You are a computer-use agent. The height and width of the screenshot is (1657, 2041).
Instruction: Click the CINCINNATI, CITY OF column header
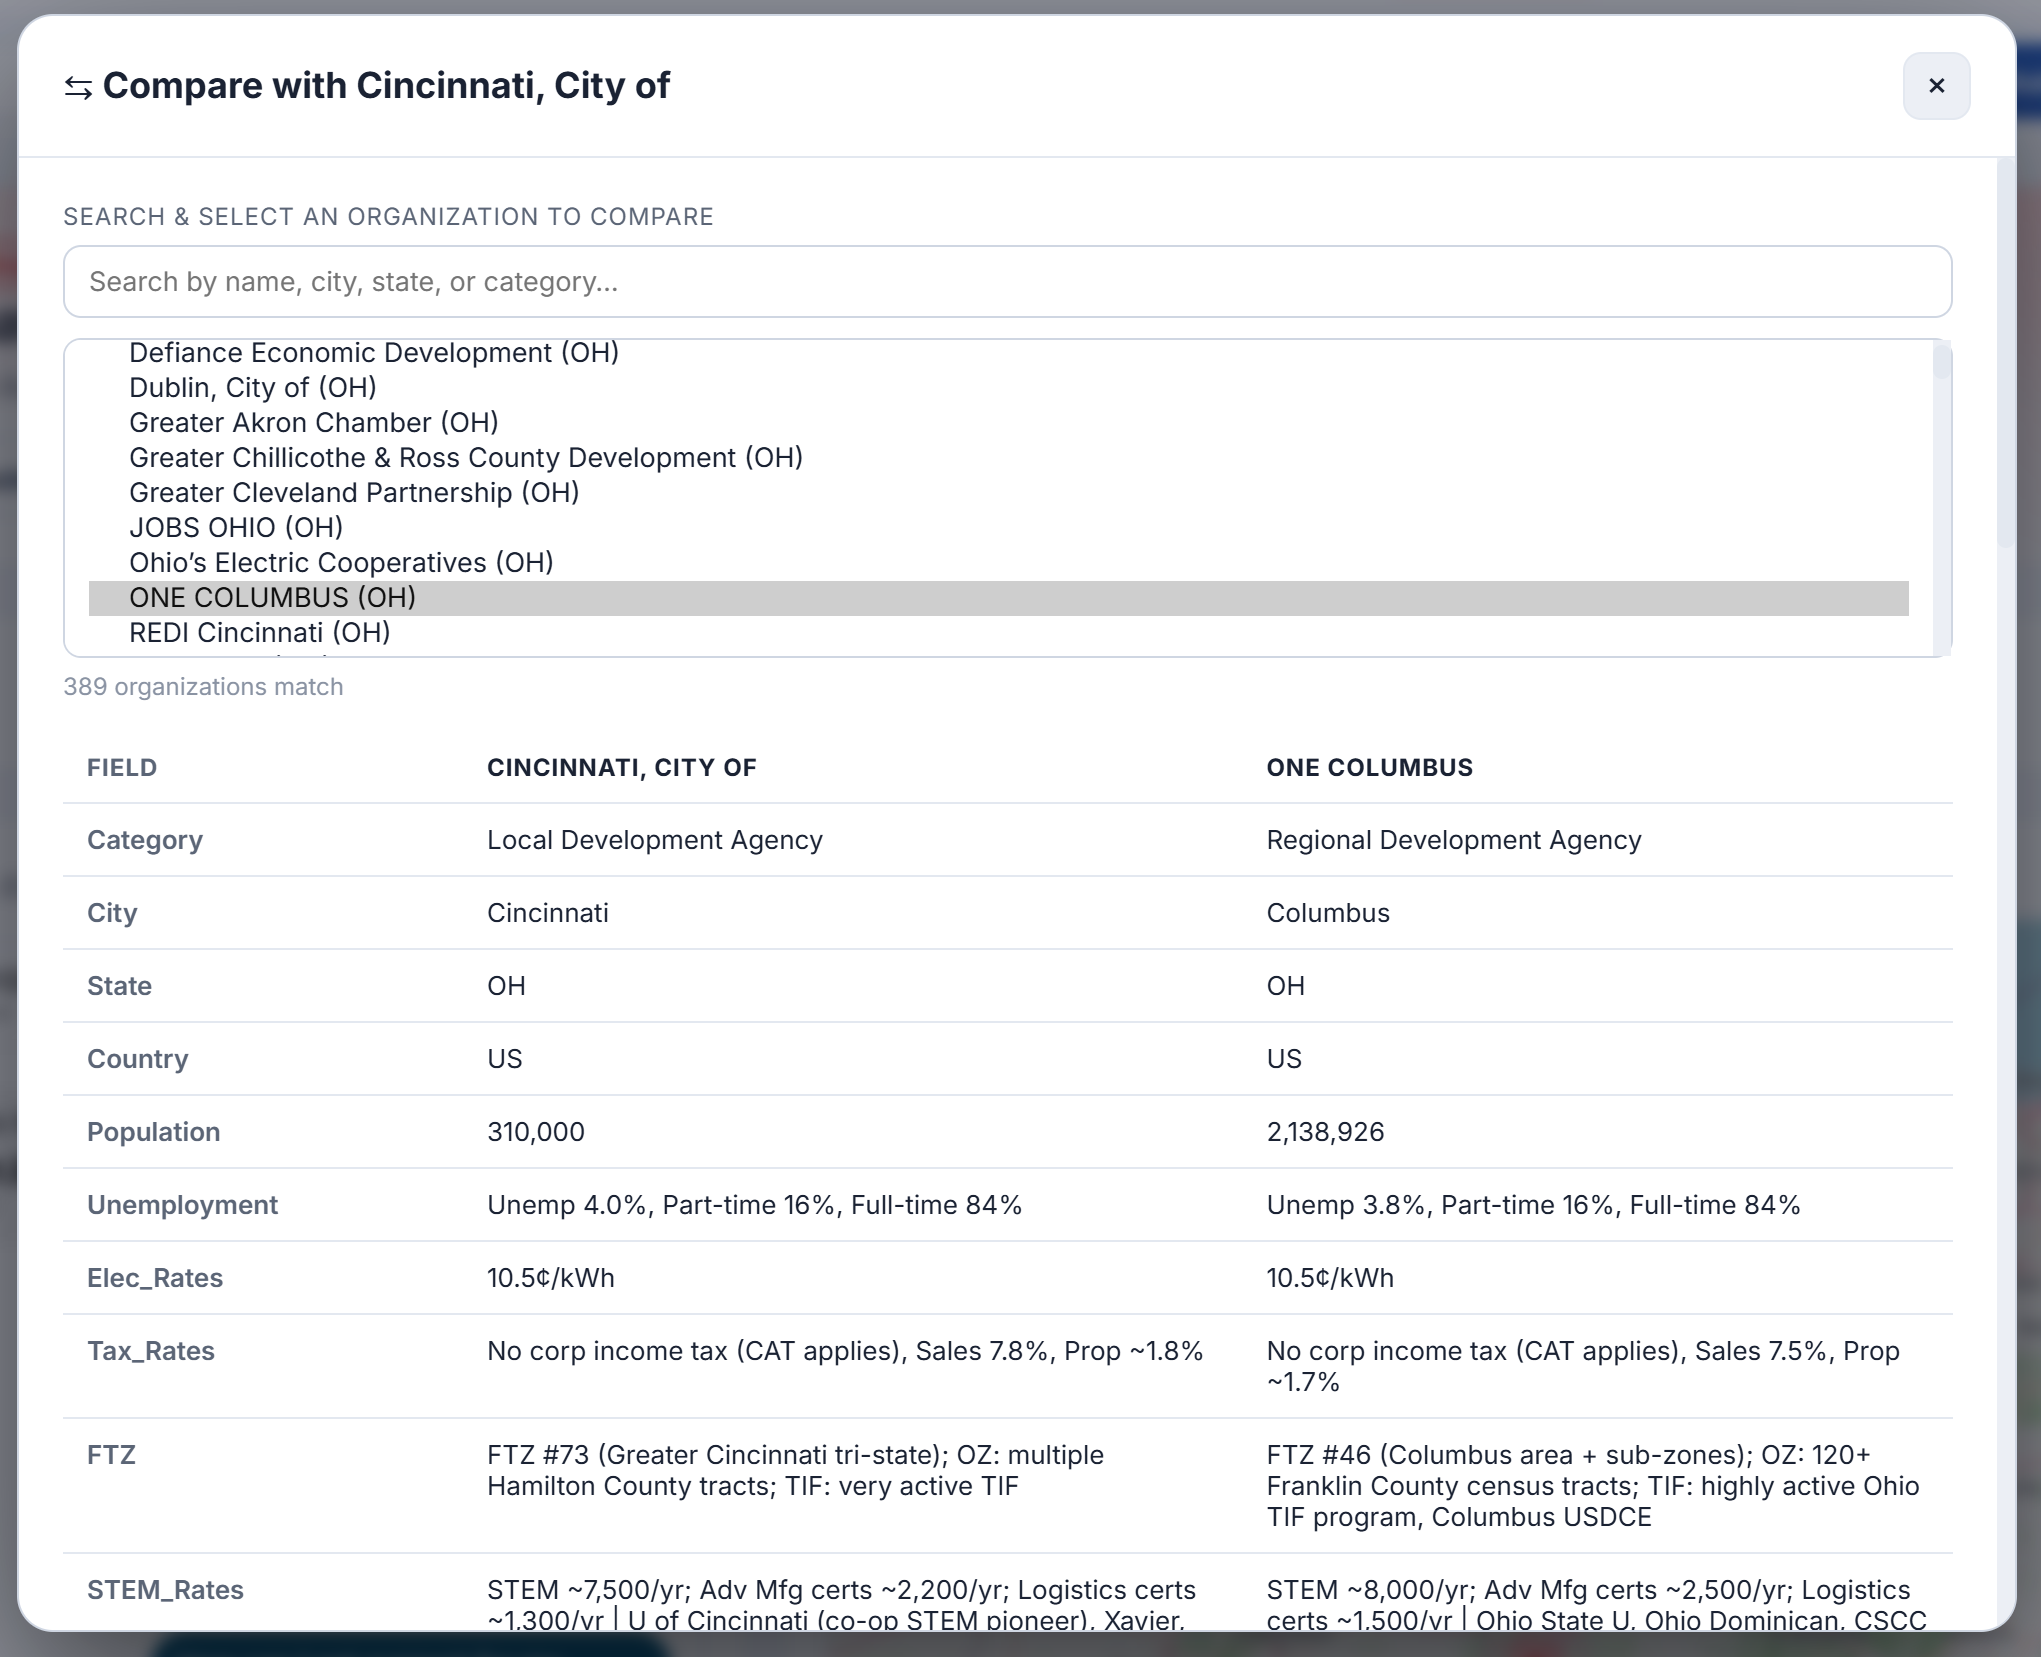(x=622, y=767)
